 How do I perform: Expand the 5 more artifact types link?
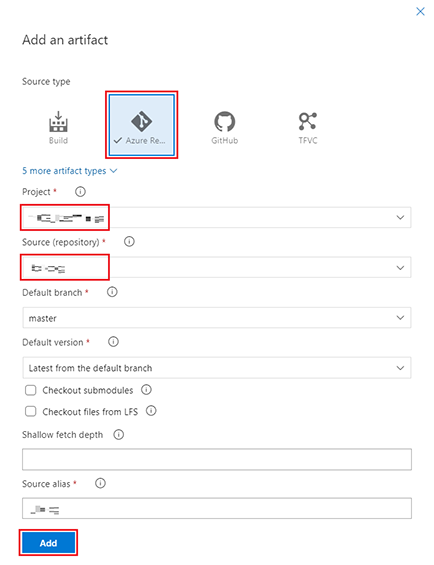pyautogui.click(x=70, y=171)
